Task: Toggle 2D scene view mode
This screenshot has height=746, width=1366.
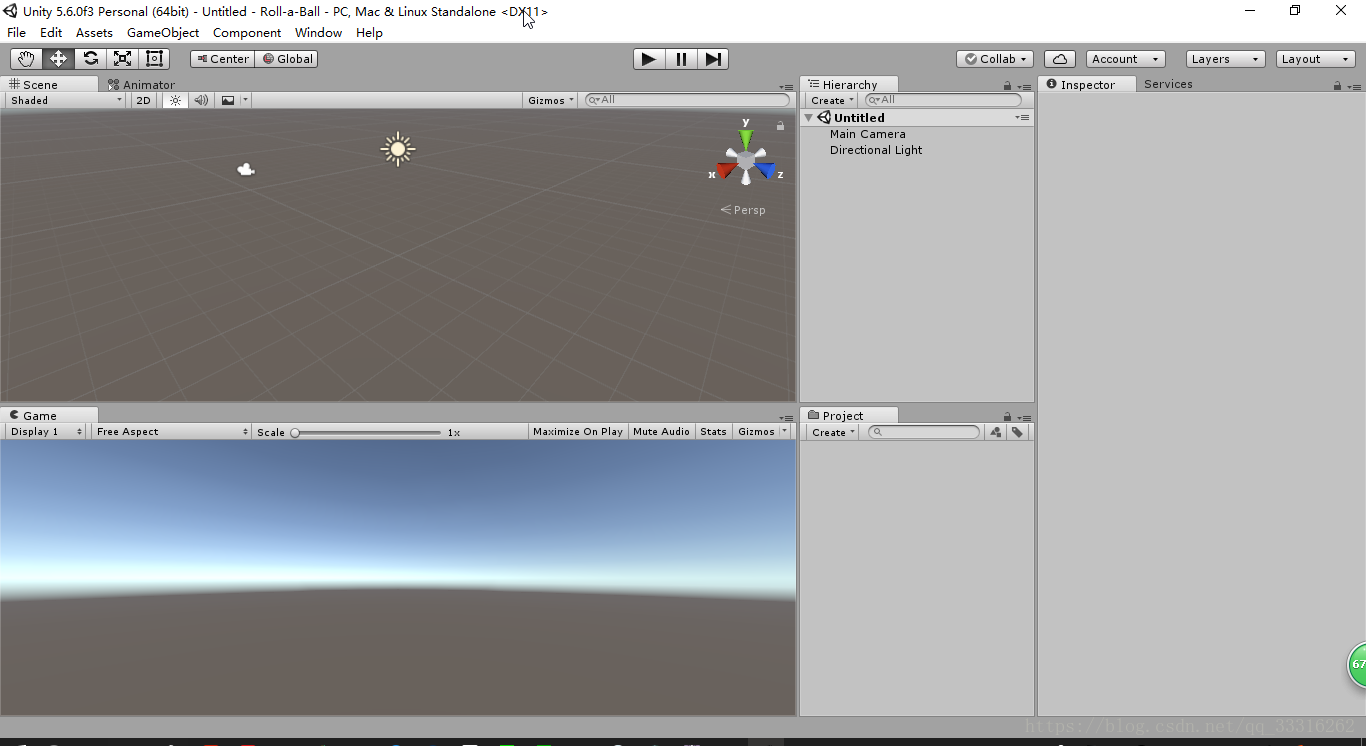Action: (x=143, y=100)
